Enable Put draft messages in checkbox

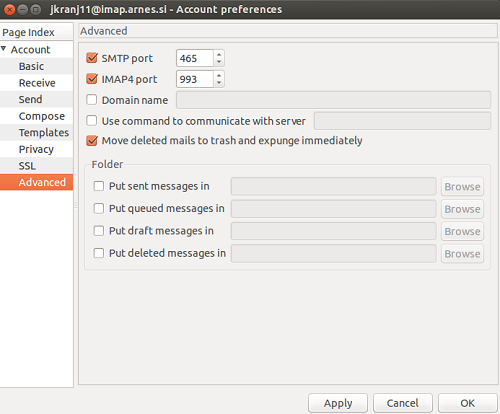(x=99, y=231)
